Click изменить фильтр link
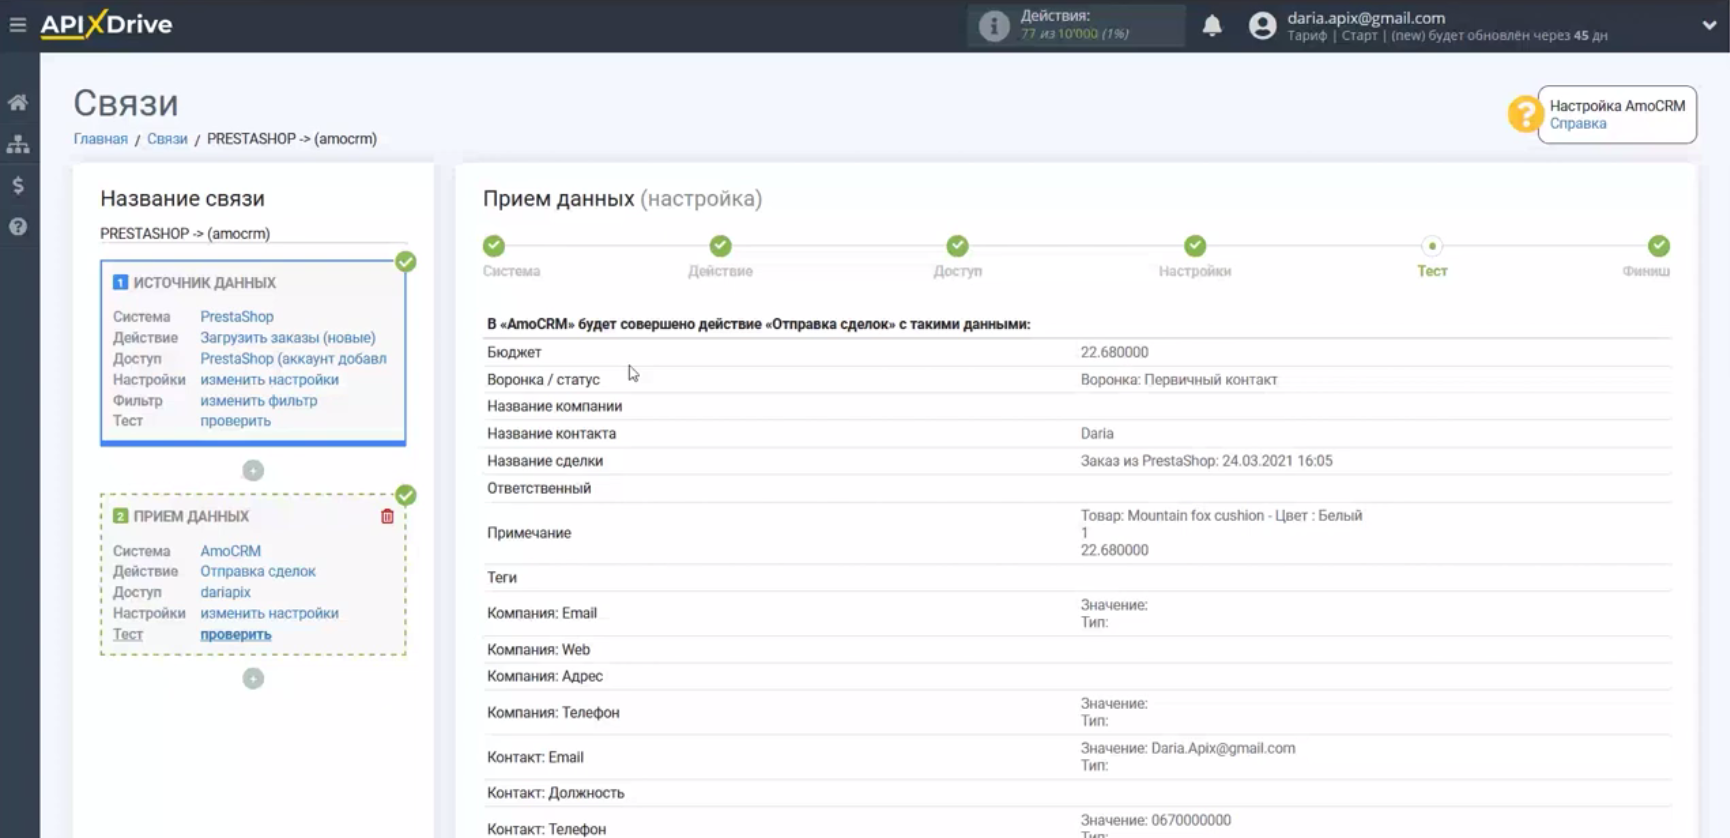Screen dimensions: 1730x838 point(259,401)
